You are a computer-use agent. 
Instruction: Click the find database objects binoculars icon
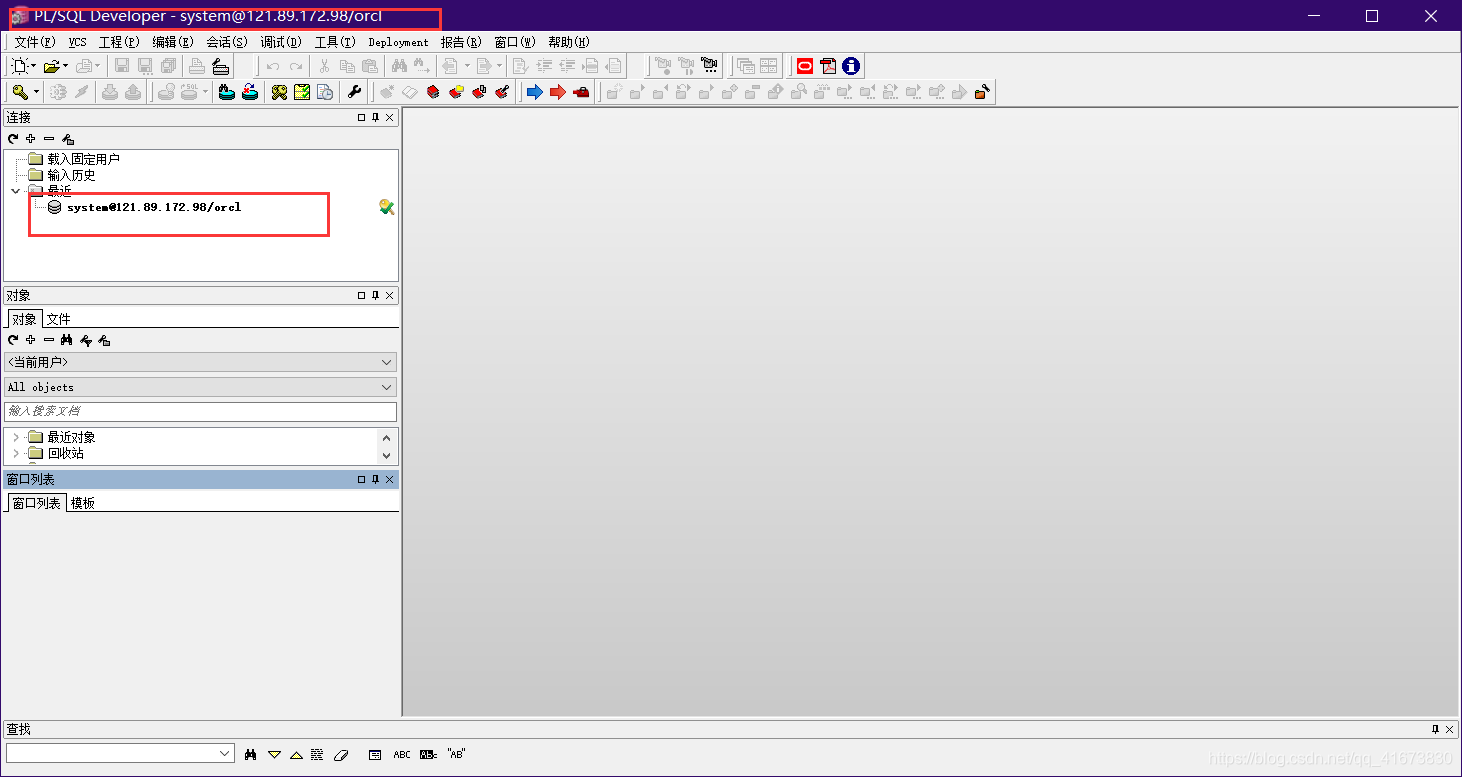click(227, 92)
